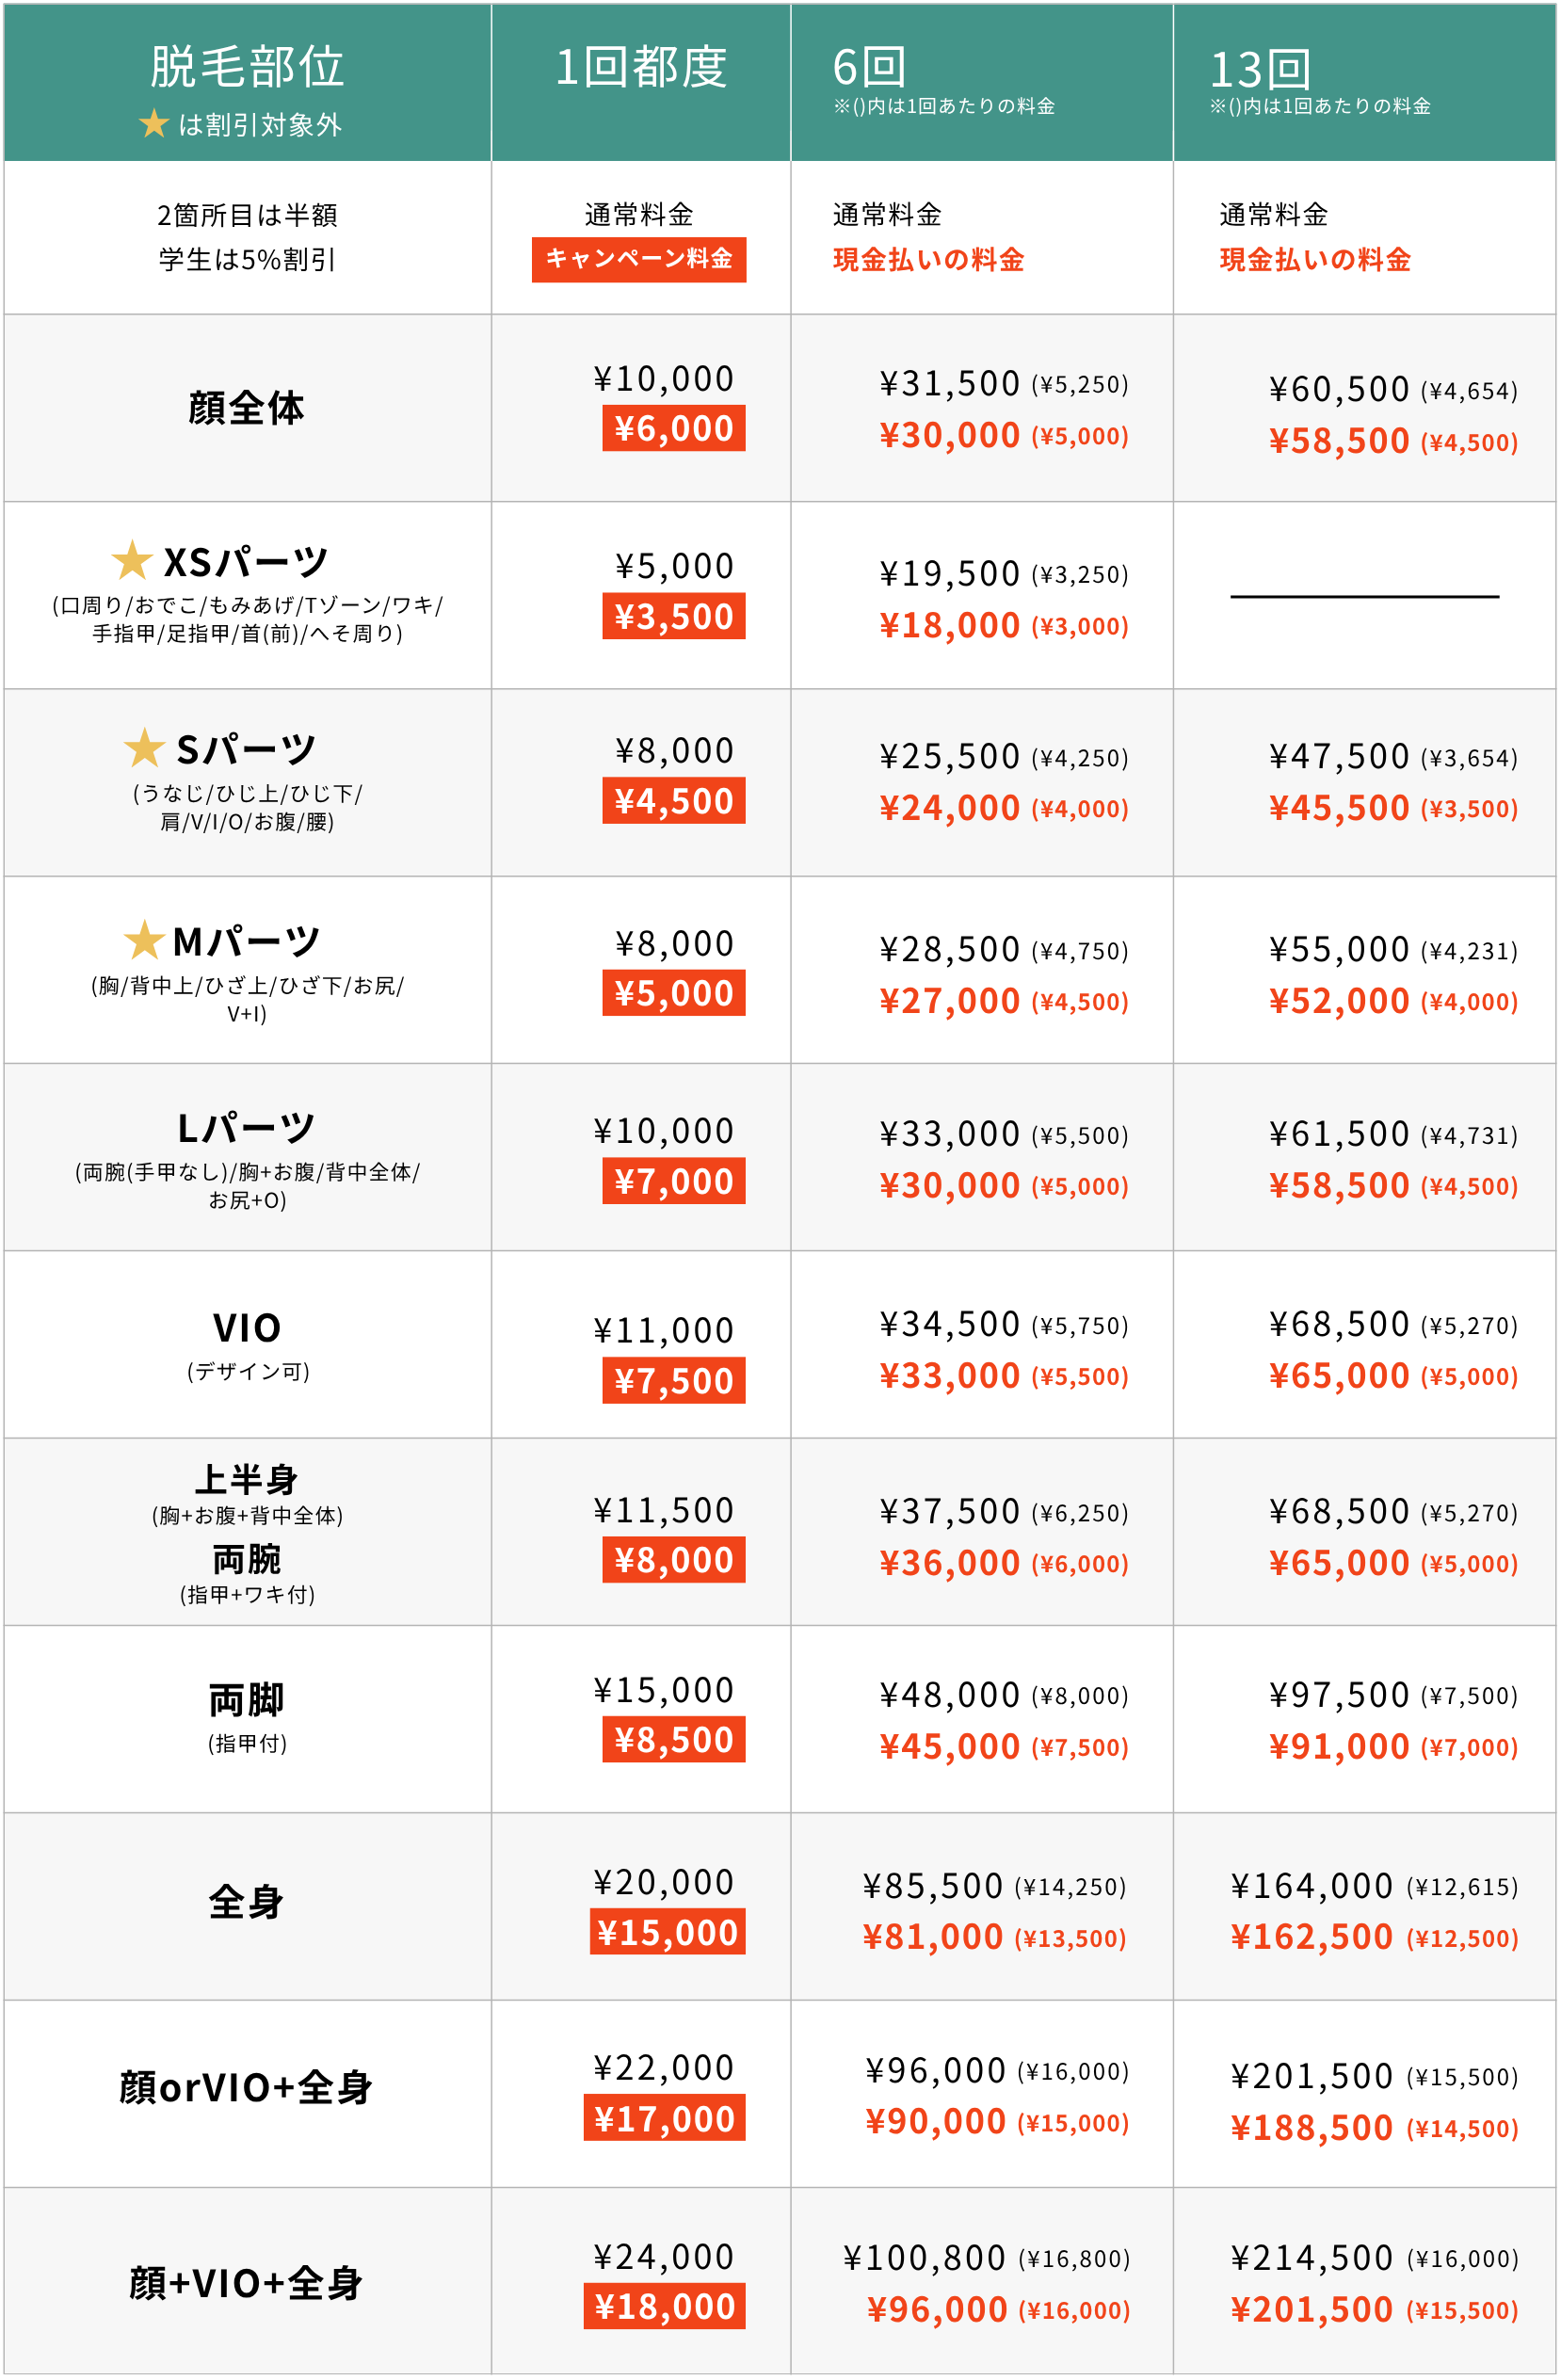Click 学生は5%割引 note text
Screen dimensions: 1561x2380
click(x=247, y=260)
